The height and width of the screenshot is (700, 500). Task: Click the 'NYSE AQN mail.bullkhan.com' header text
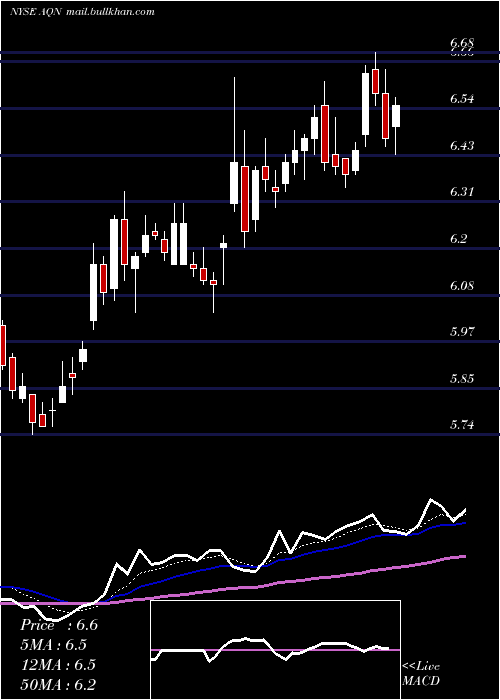click(82, 12)
